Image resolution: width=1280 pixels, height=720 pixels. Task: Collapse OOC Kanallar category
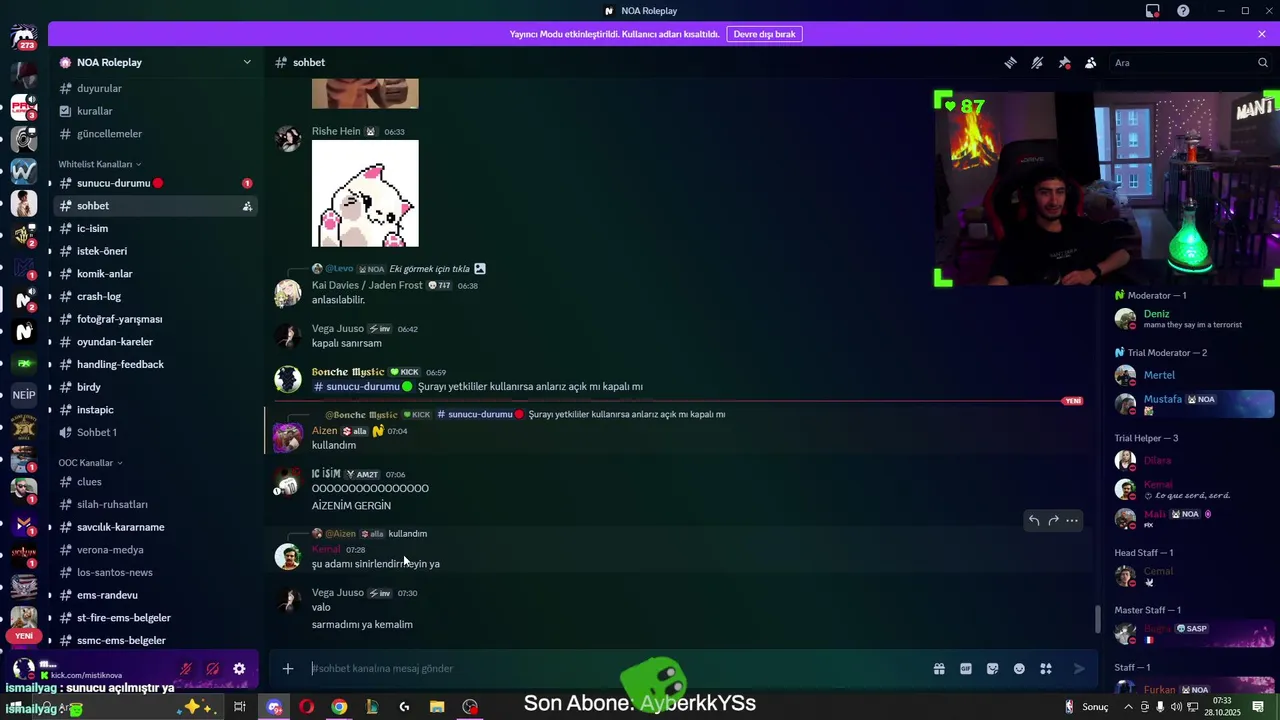pos(90,463)
